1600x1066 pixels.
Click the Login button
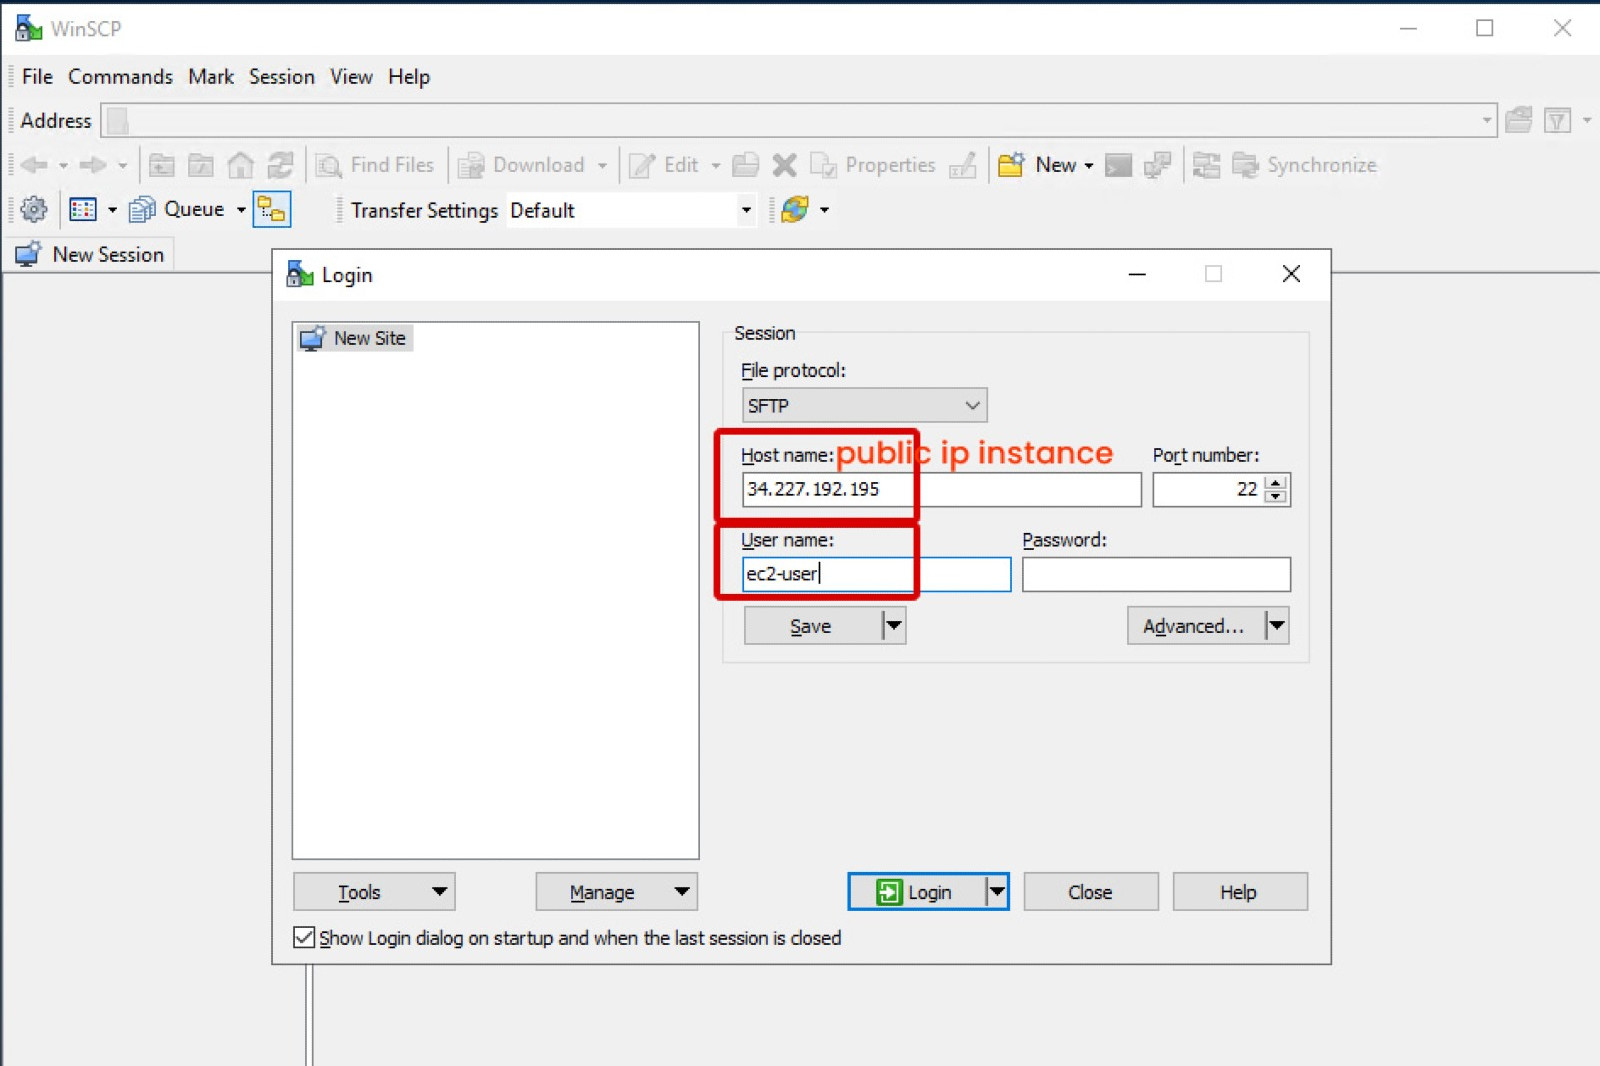point(917,892)
